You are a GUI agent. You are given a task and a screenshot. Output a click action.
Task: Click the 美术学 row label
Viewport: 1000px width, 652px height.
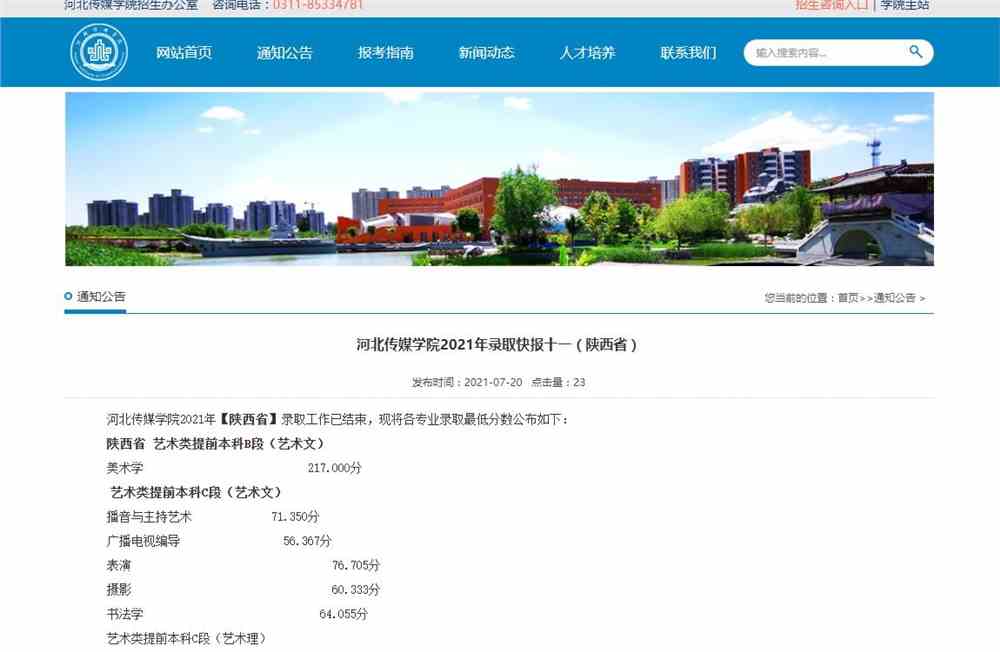pos(125,468)
